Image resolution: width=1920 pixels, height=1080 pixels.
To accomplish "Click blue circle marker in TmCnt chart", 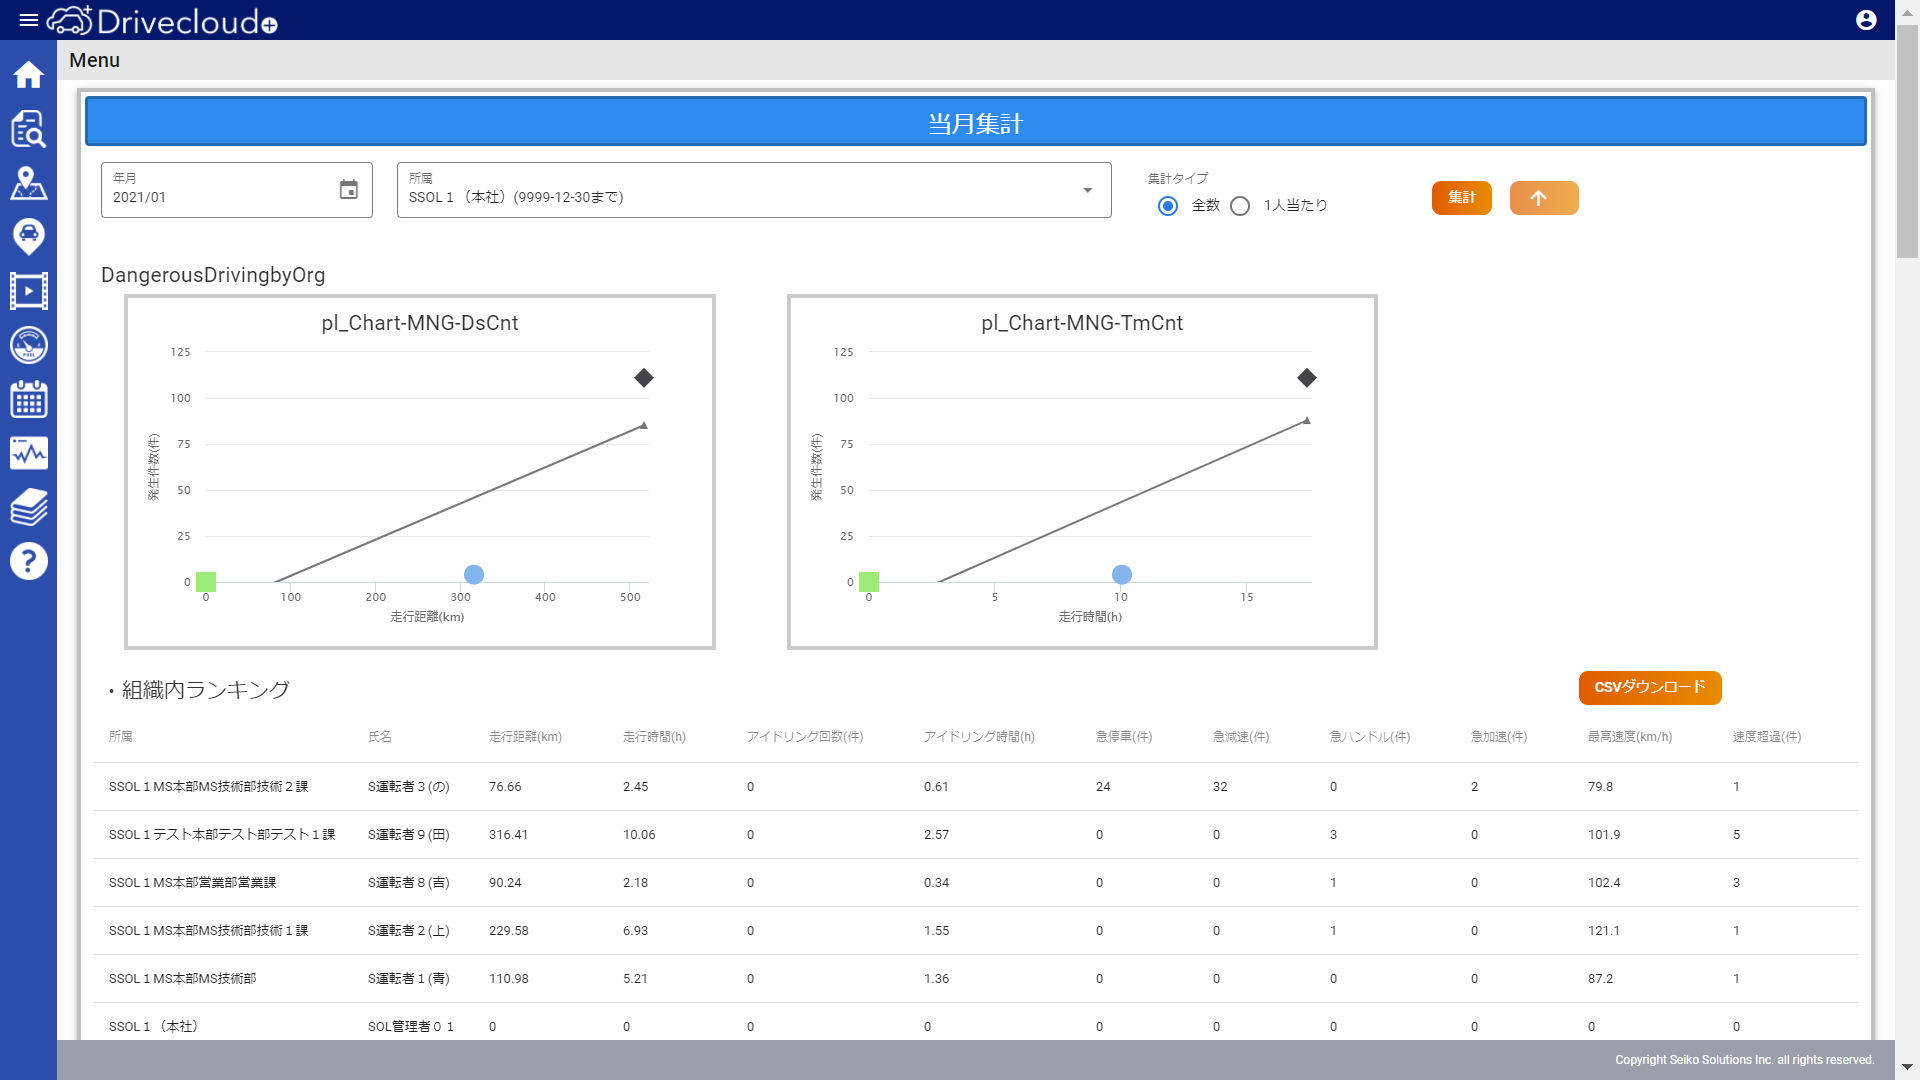I will 1122,574.
